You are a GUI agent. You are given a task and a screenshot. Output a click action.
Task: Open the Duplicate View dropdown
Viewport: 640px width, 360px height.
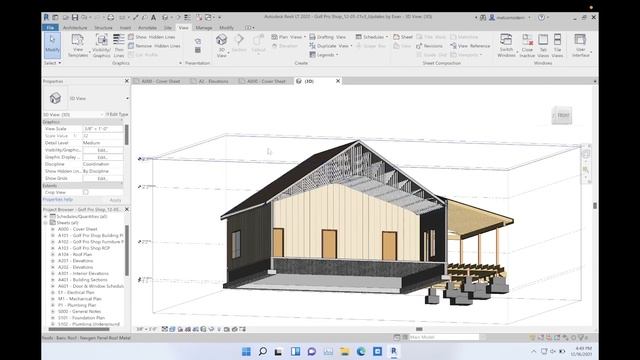click(331, 46)
